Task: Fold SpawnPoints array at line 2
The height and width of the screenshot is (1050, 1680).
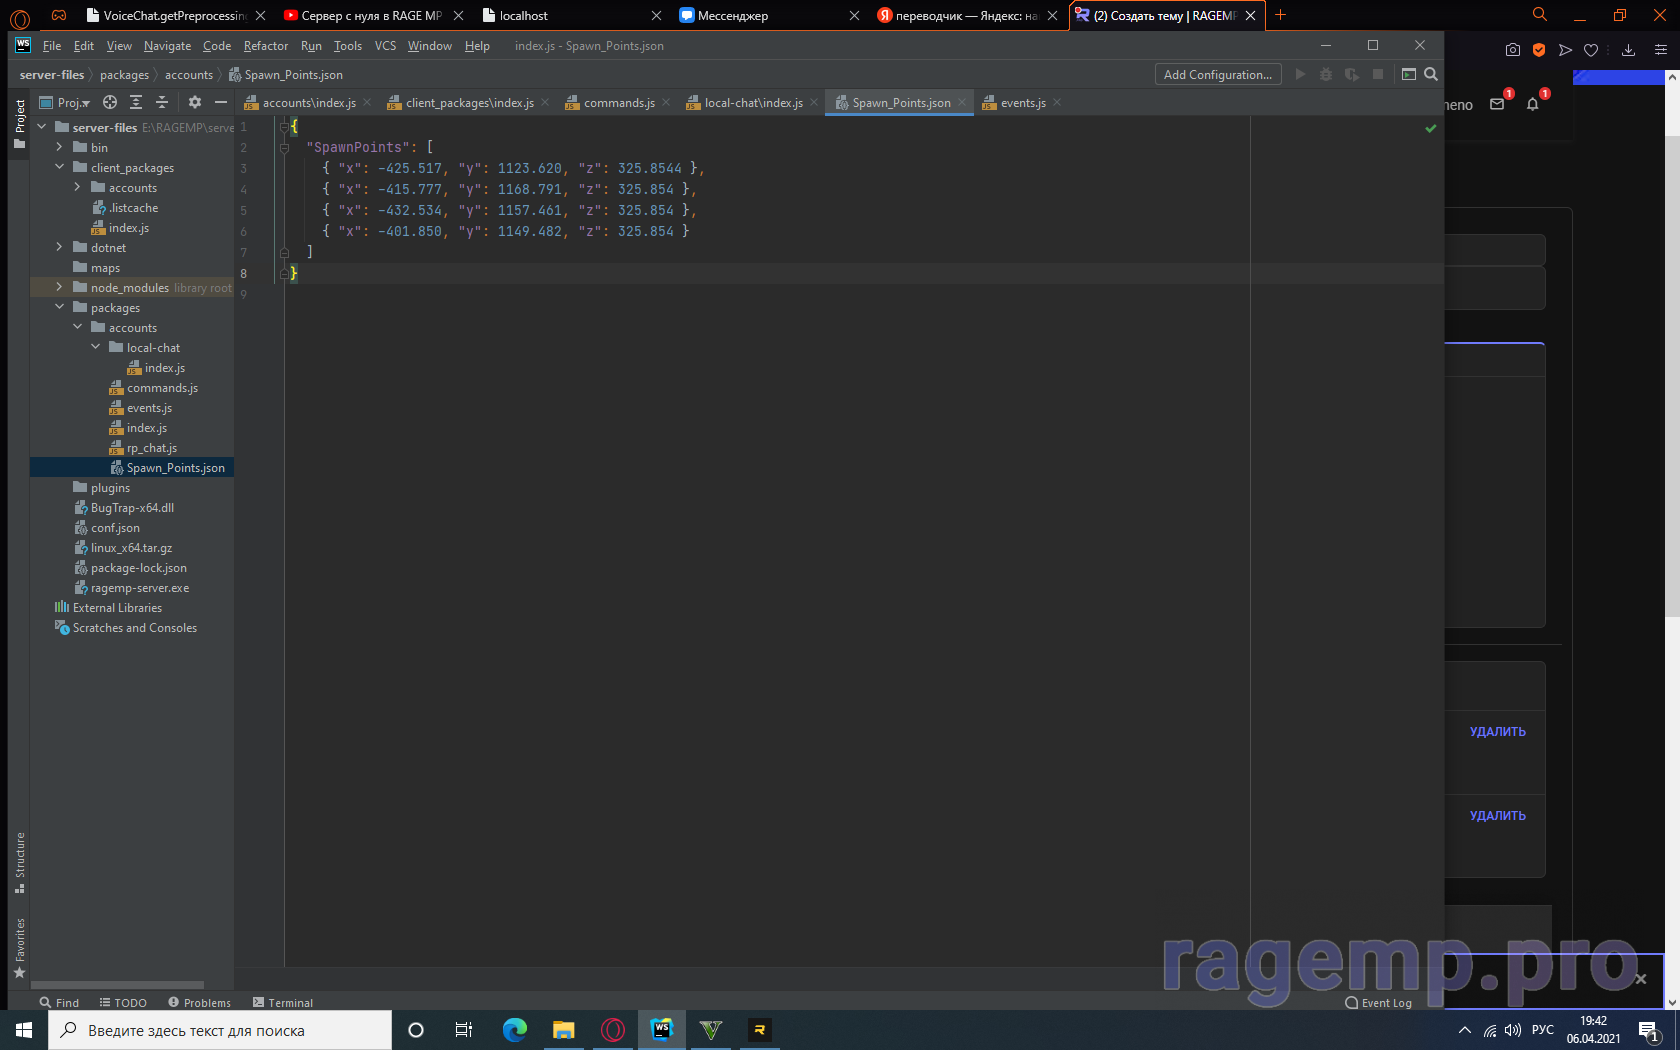Action: click(285, 147)
